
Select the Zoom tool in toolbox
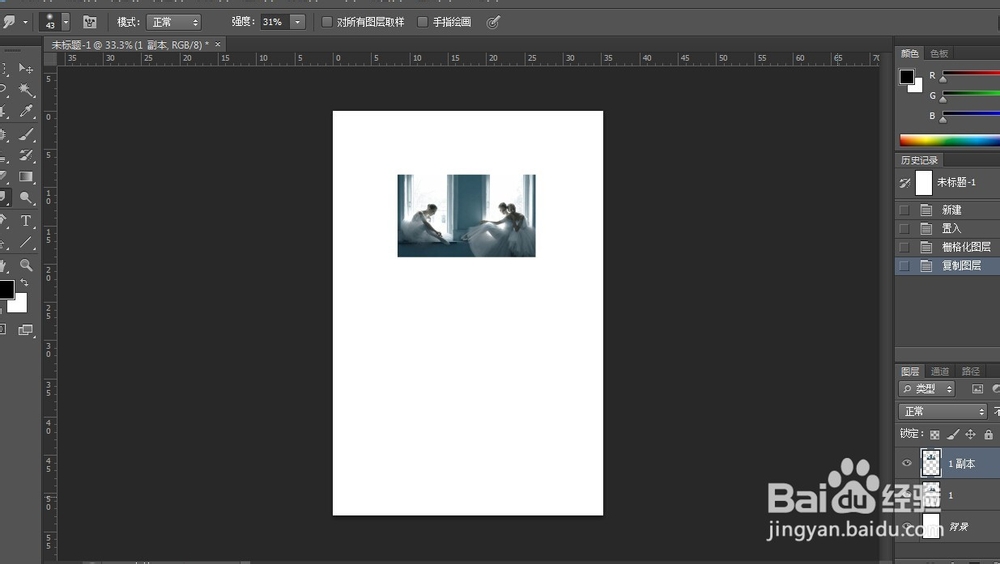tap(26, 265)
